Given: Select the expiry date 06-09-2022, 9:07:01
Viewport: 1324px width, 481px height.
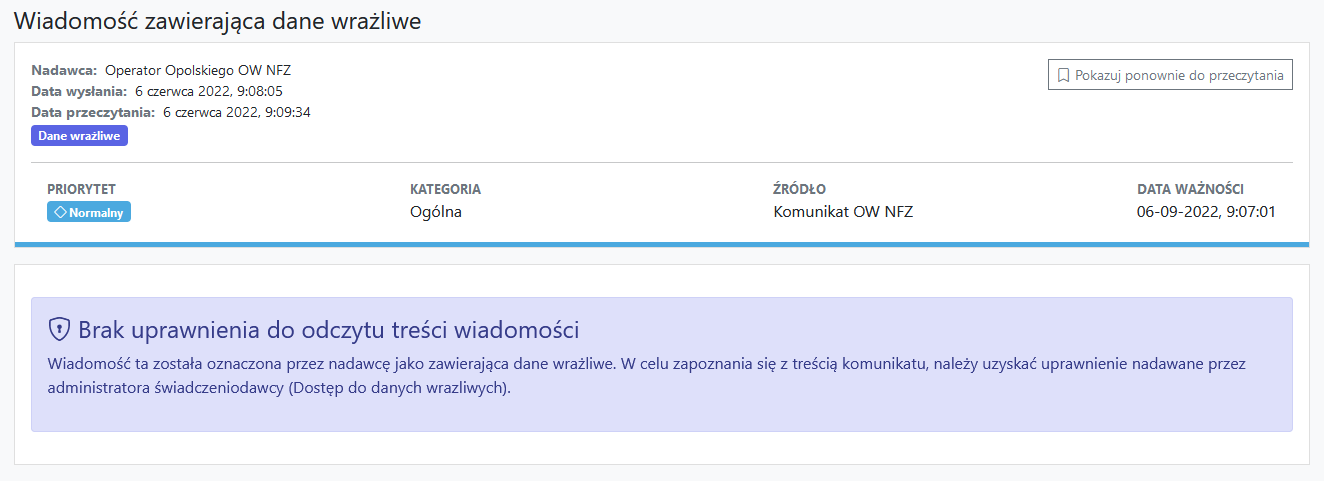Looking at the screenshot, I should click(1206, 212).
